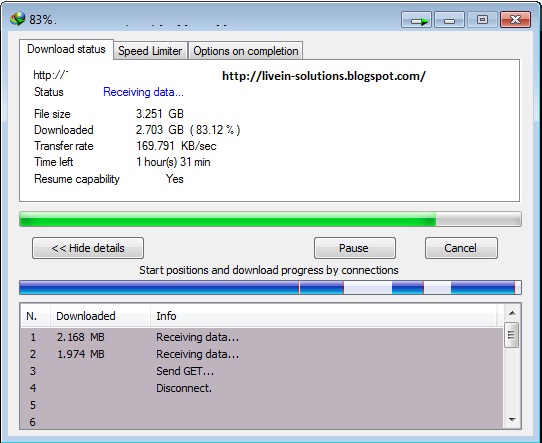Click the green arrow tray button

coord(417,19)
